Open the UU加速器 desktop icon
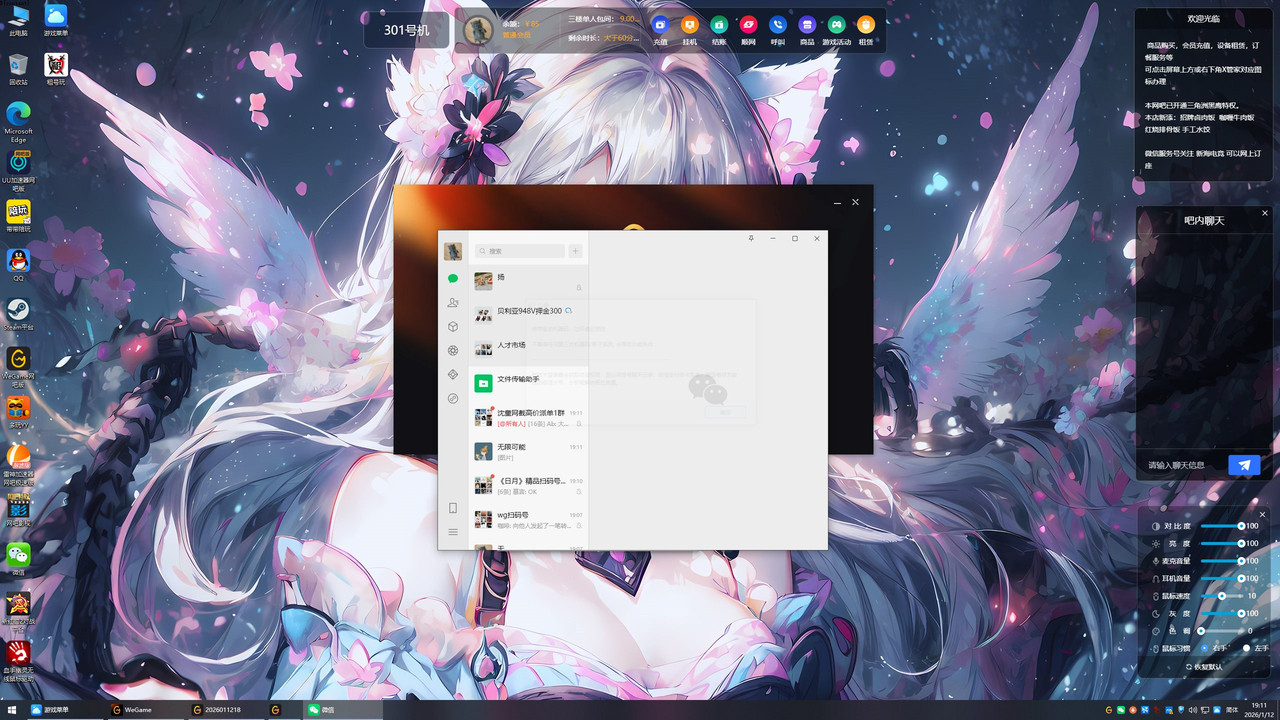 [18, 171]
